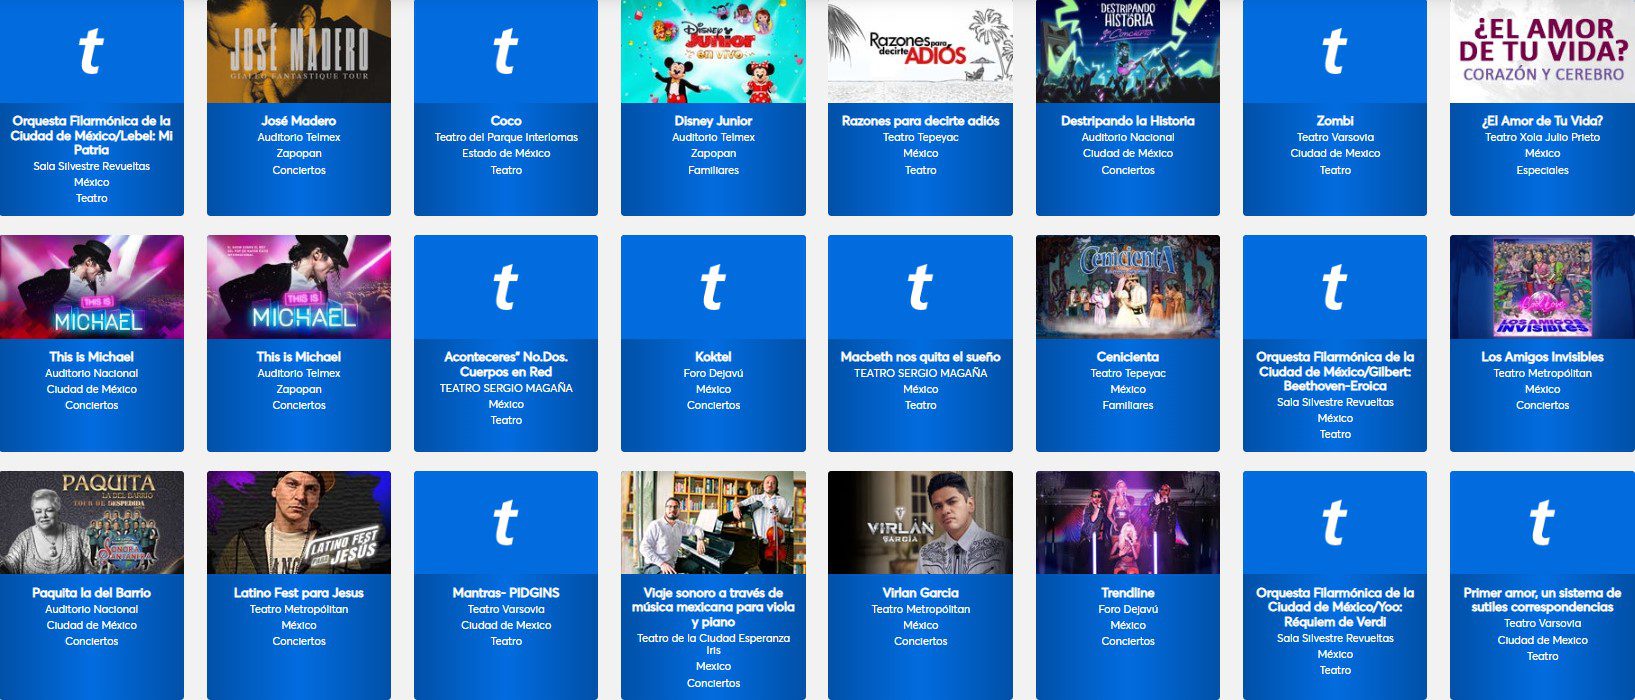
Task: Open the "Aconteceres No.Dos. Cuerpos en Red" title
Action: click(506, 364)
